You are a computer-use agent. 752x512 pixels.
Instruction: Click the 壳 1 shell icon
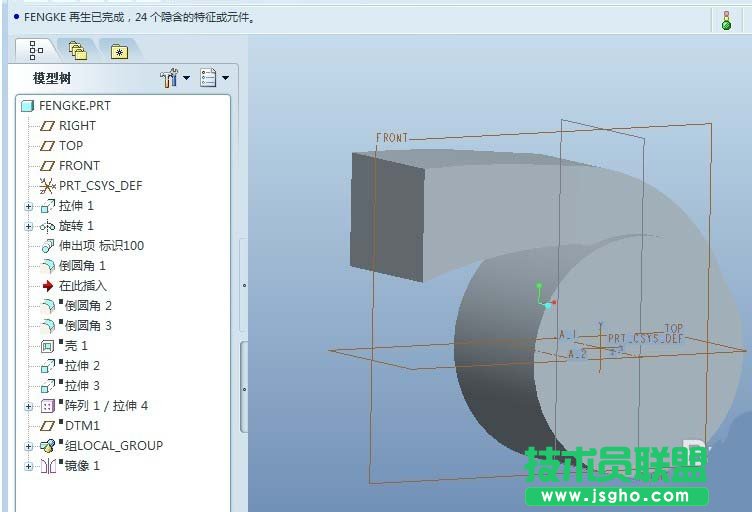click(x=47, y=346)
